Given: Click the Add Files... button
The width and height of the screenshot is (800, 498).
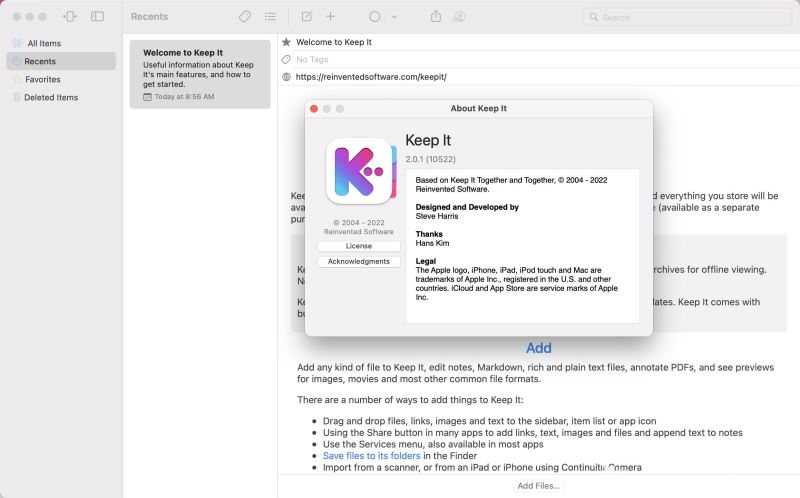Looking at the screenshot, I should coord(538,486).
